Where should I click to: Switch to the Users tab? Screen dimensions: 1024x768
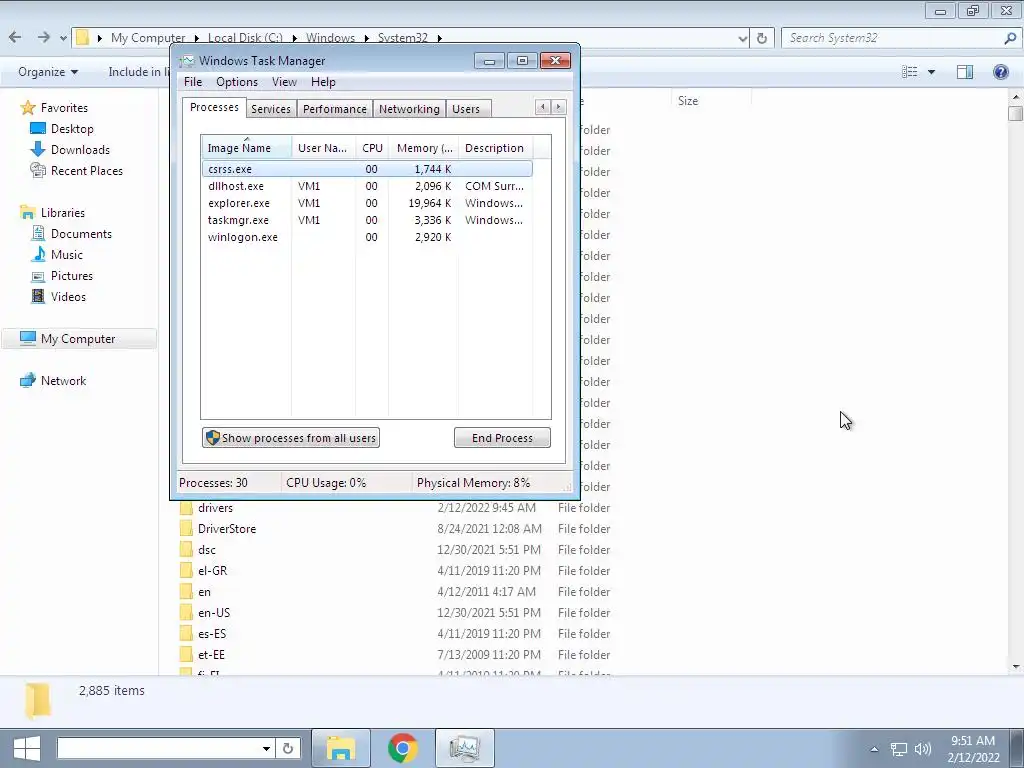click(x=466, y=109)
